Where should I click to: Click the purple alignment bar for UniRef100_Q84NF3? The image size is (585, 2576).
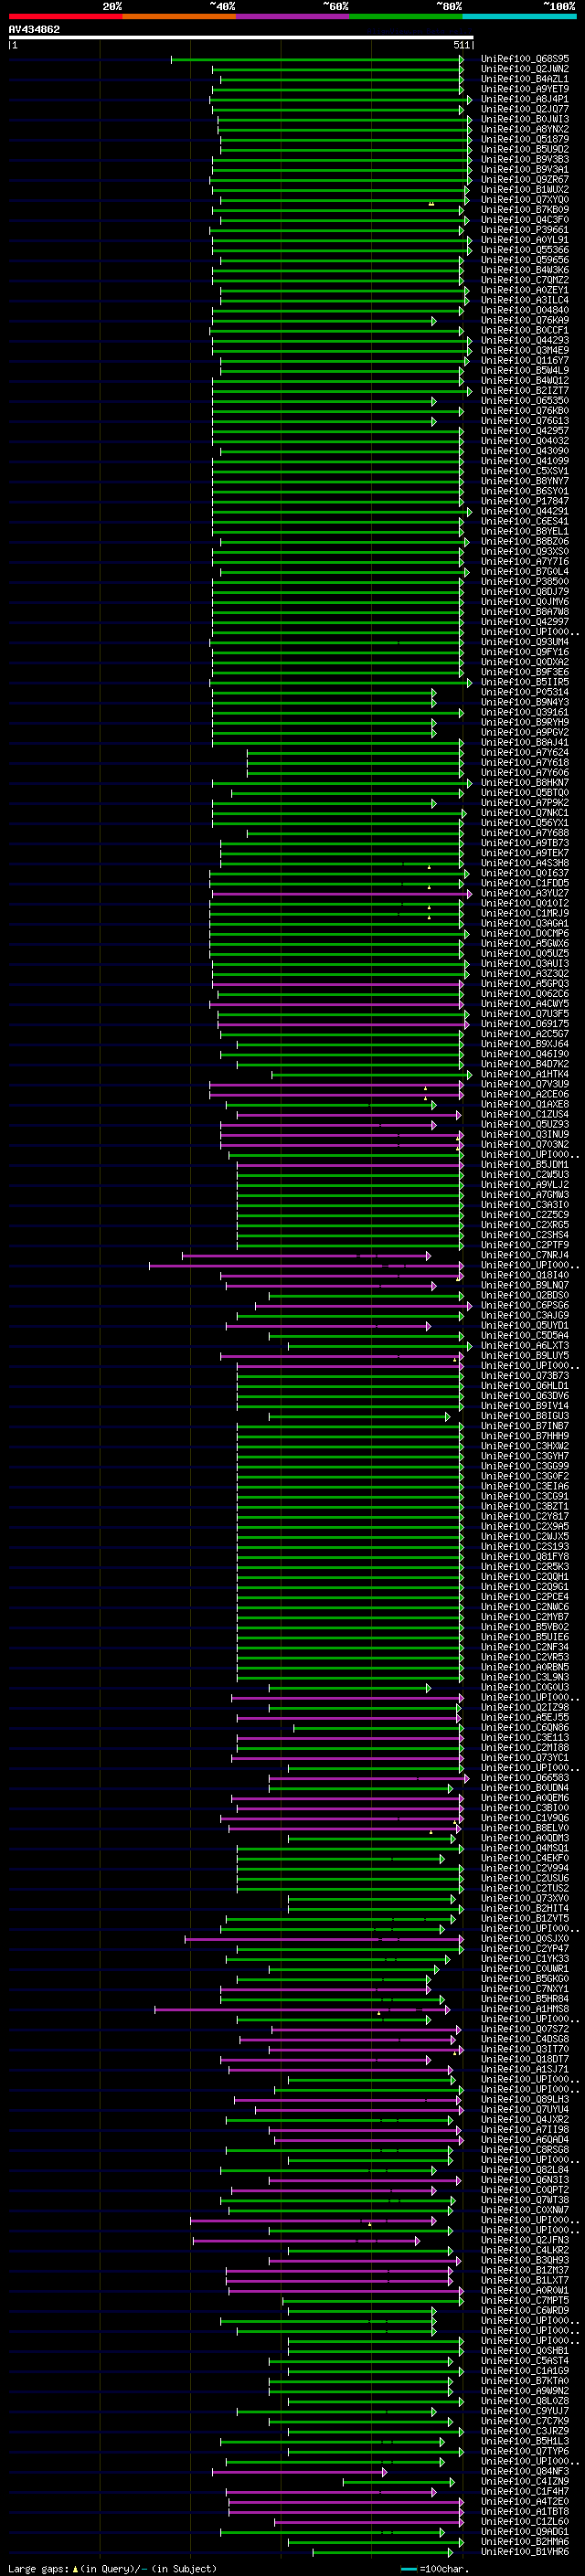pos(299,2471)
